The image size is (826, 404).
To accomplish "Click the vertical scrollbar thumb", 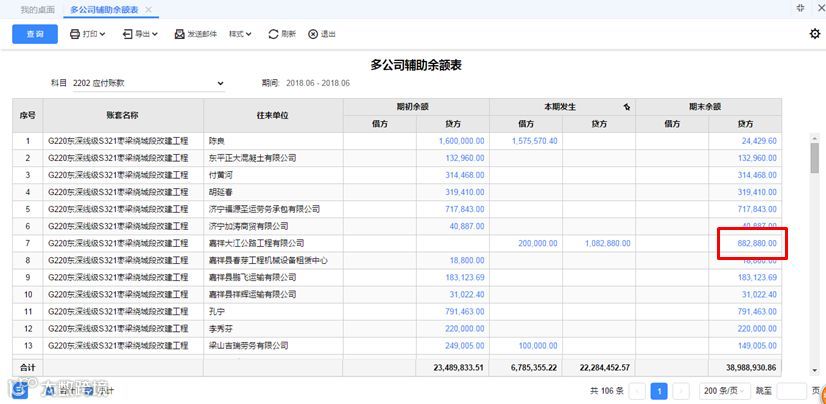I will click(815, 157).
